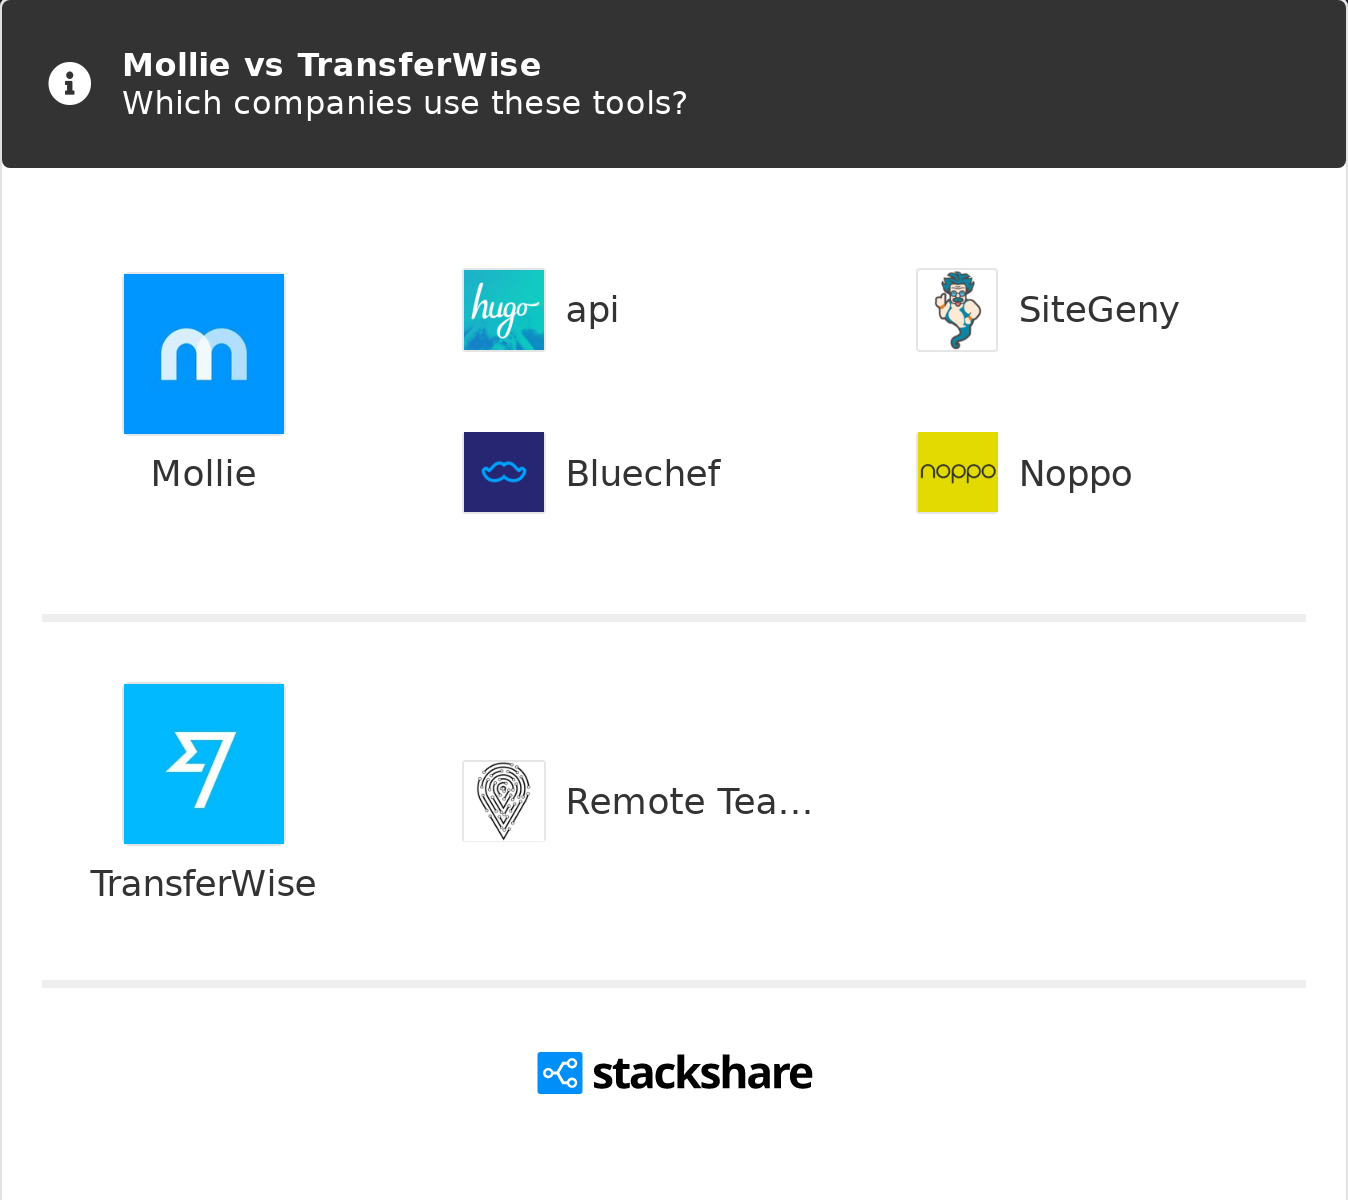The height and width of the screenshot is (1200, 1348).
Task: Click the divider below the Mollie section
Action: [674, 618]
